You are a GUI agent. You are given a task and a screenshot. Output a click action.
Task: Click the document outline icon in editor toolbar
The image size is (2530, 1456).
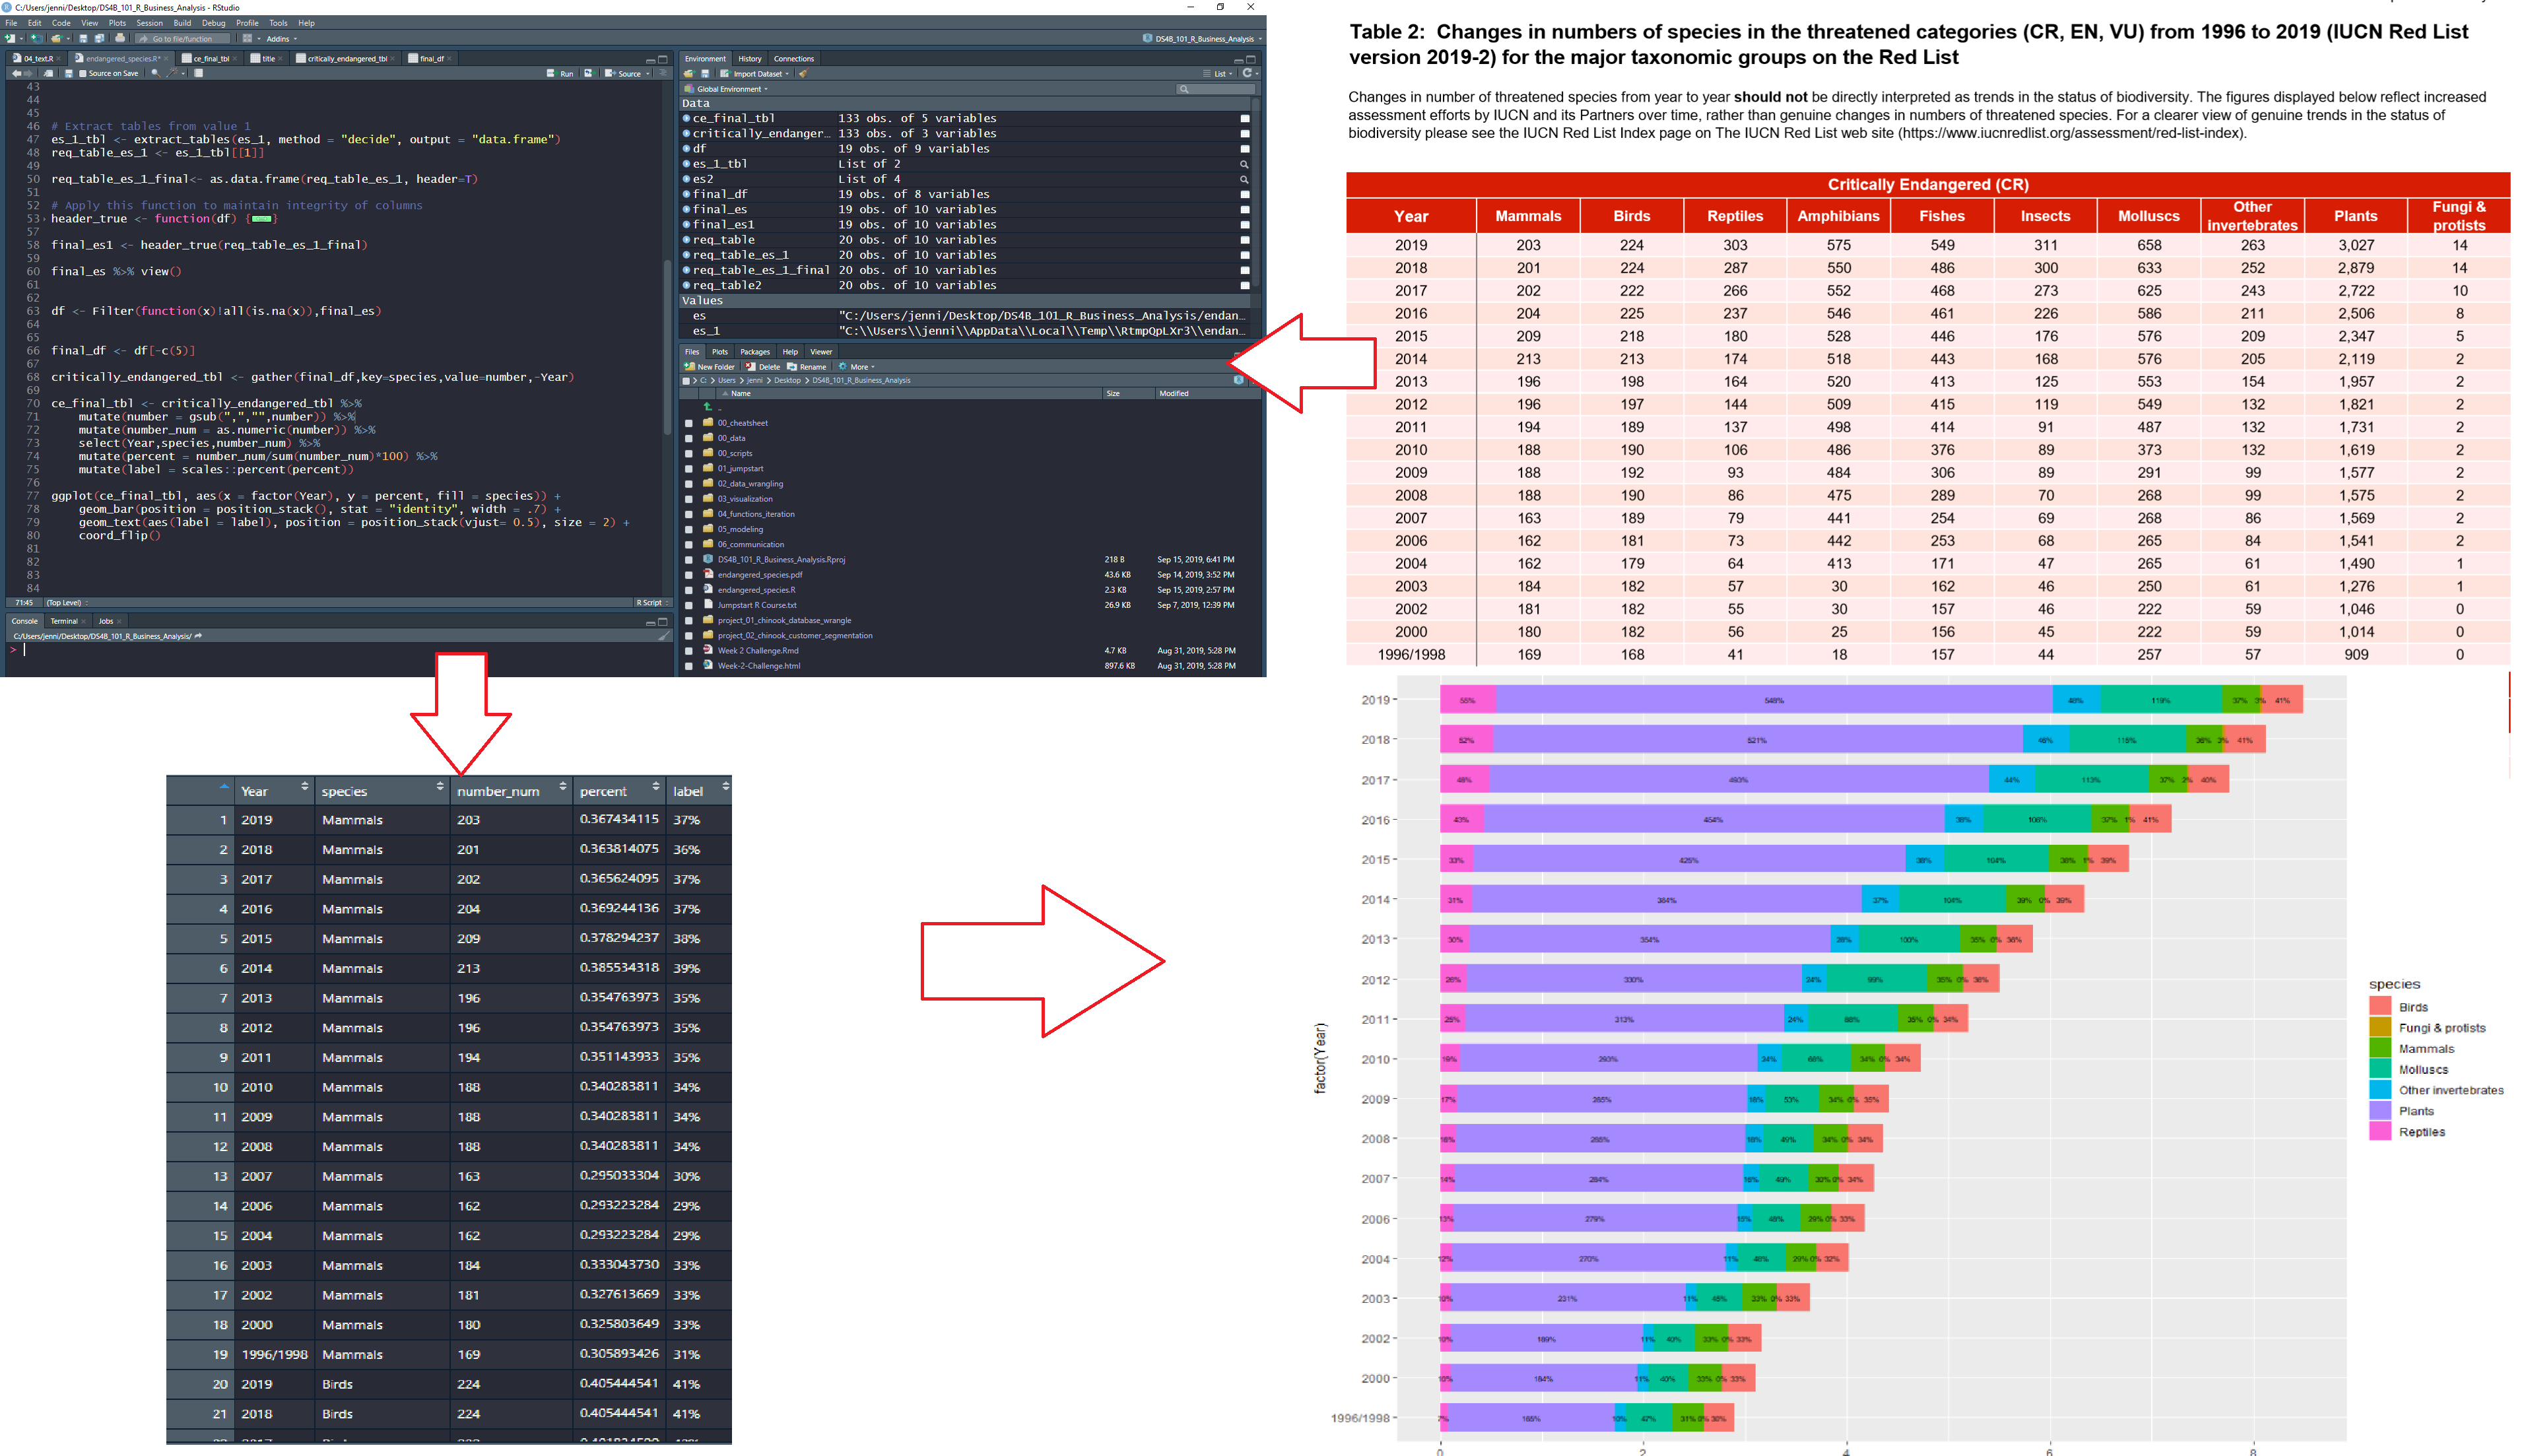(663, 73)
